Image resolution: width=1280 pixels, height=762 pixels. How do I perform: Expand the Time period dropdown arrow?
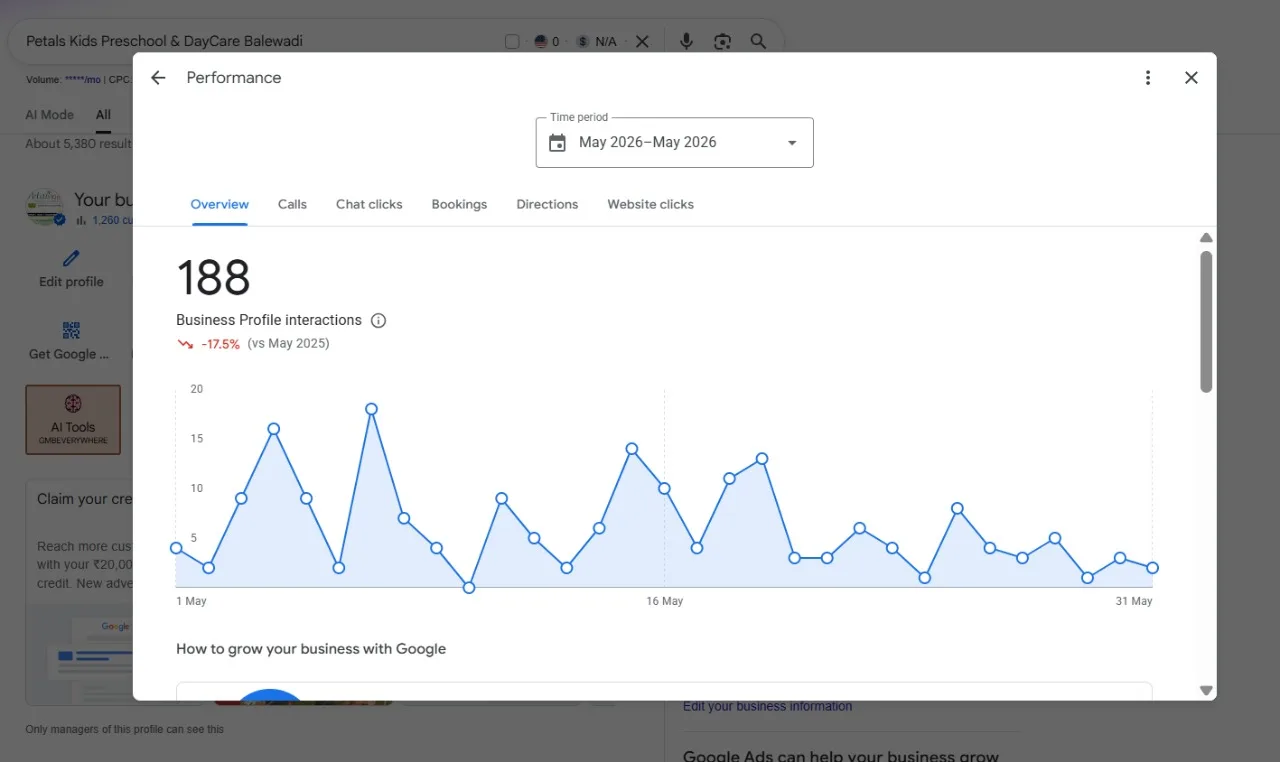(x=792, y=143)
